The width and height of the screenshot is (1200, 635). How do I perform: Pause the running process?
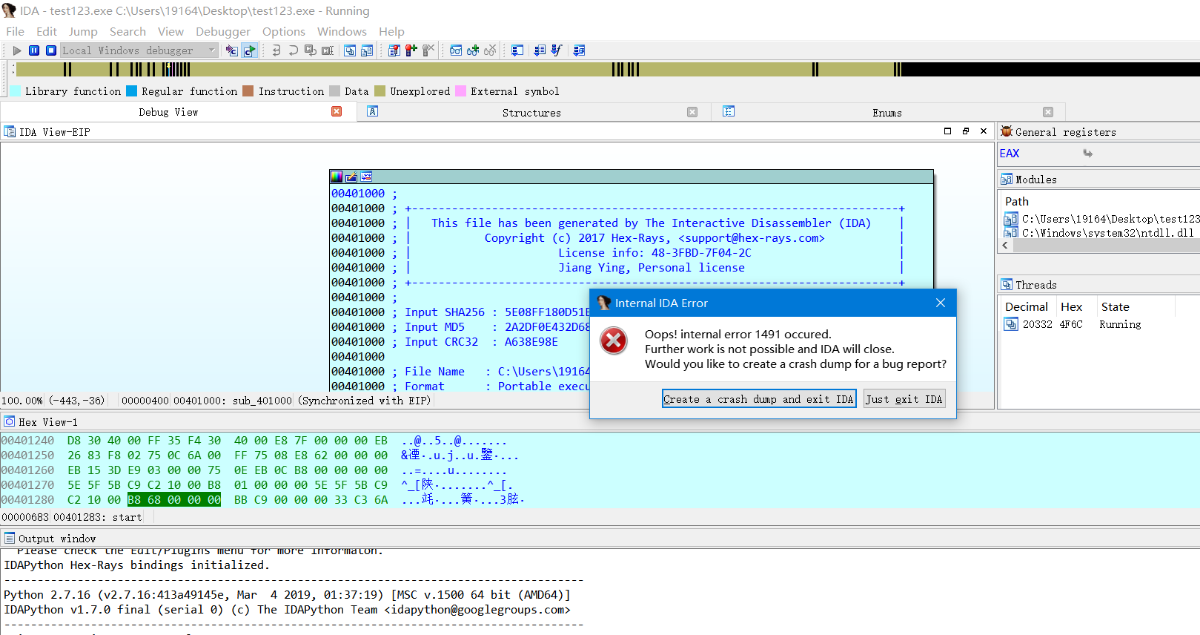tap(34, 50)
